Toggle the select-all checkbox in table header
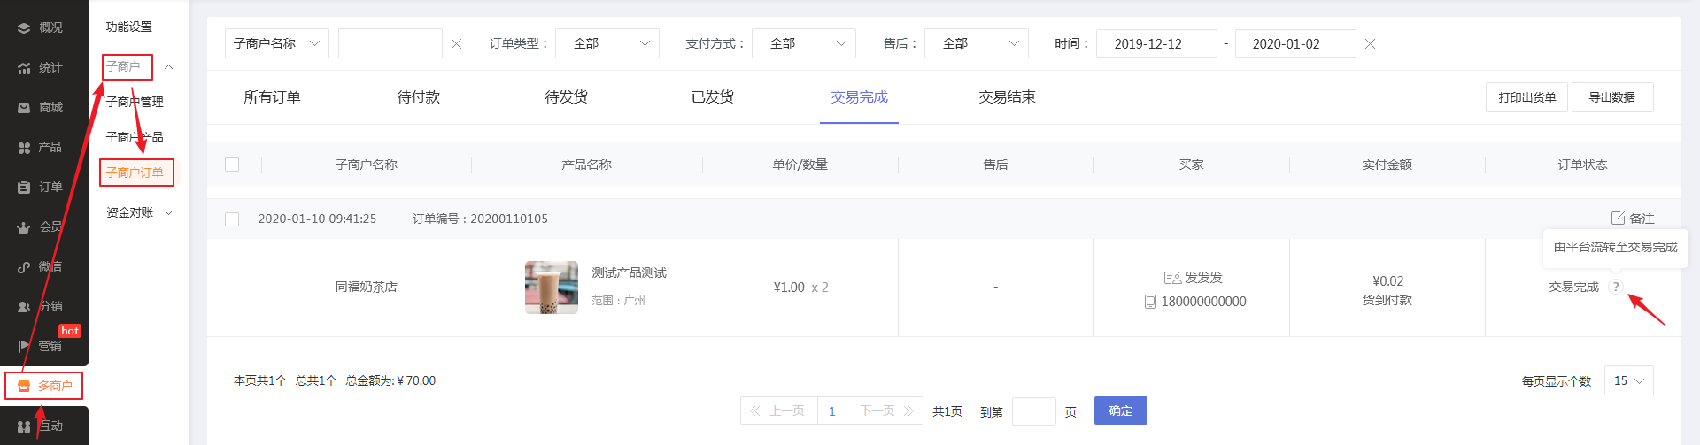Screen dimensions: 1700x445 click(232, 164)
